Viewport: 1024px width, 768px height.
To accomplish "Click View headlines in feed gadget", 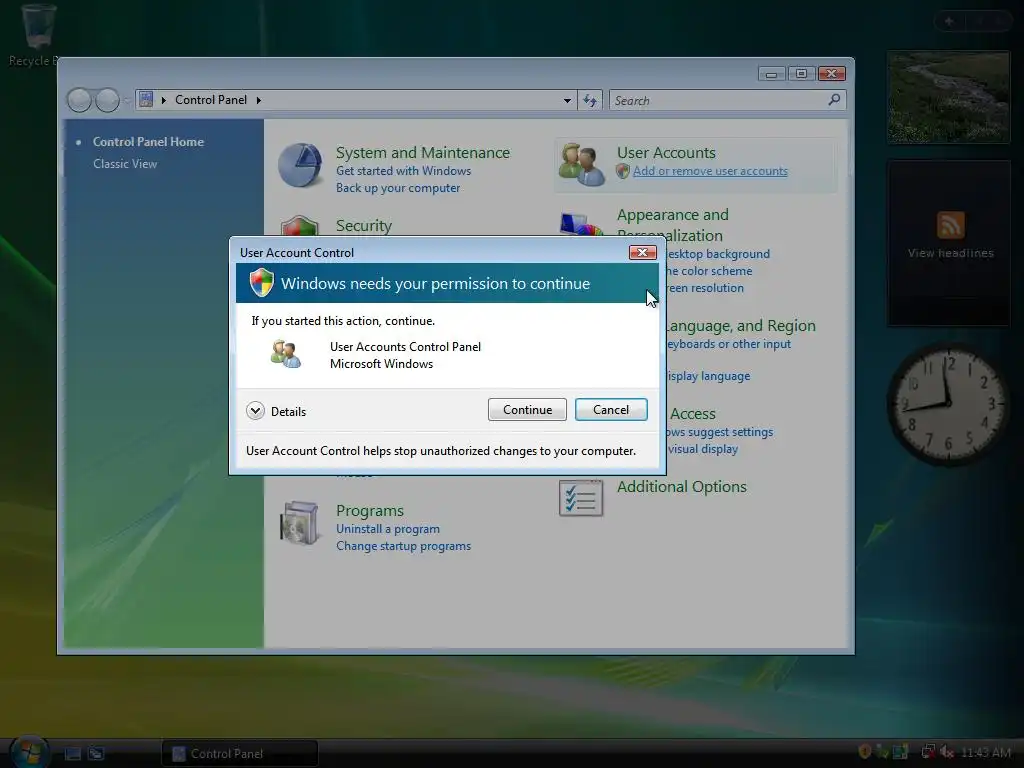I will (950, 253).
